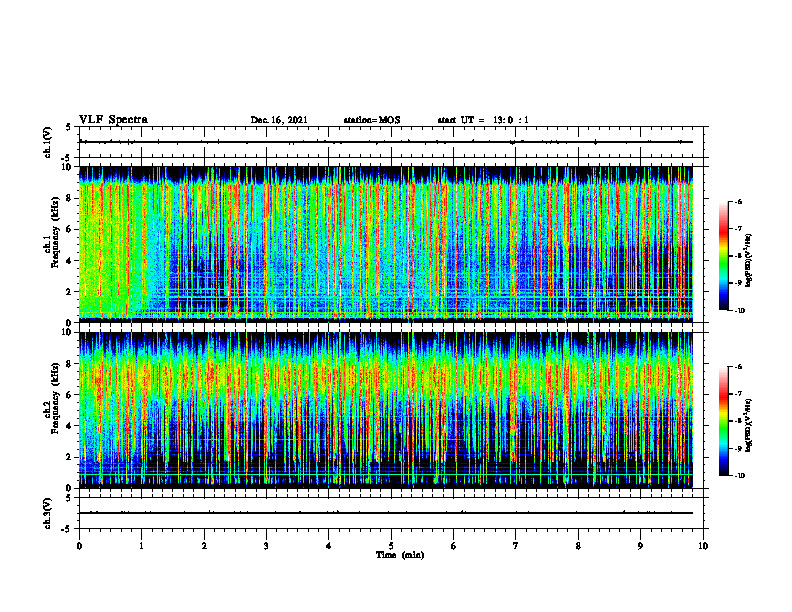Click Time axis tick label "1"

click(x=141, y=546)
